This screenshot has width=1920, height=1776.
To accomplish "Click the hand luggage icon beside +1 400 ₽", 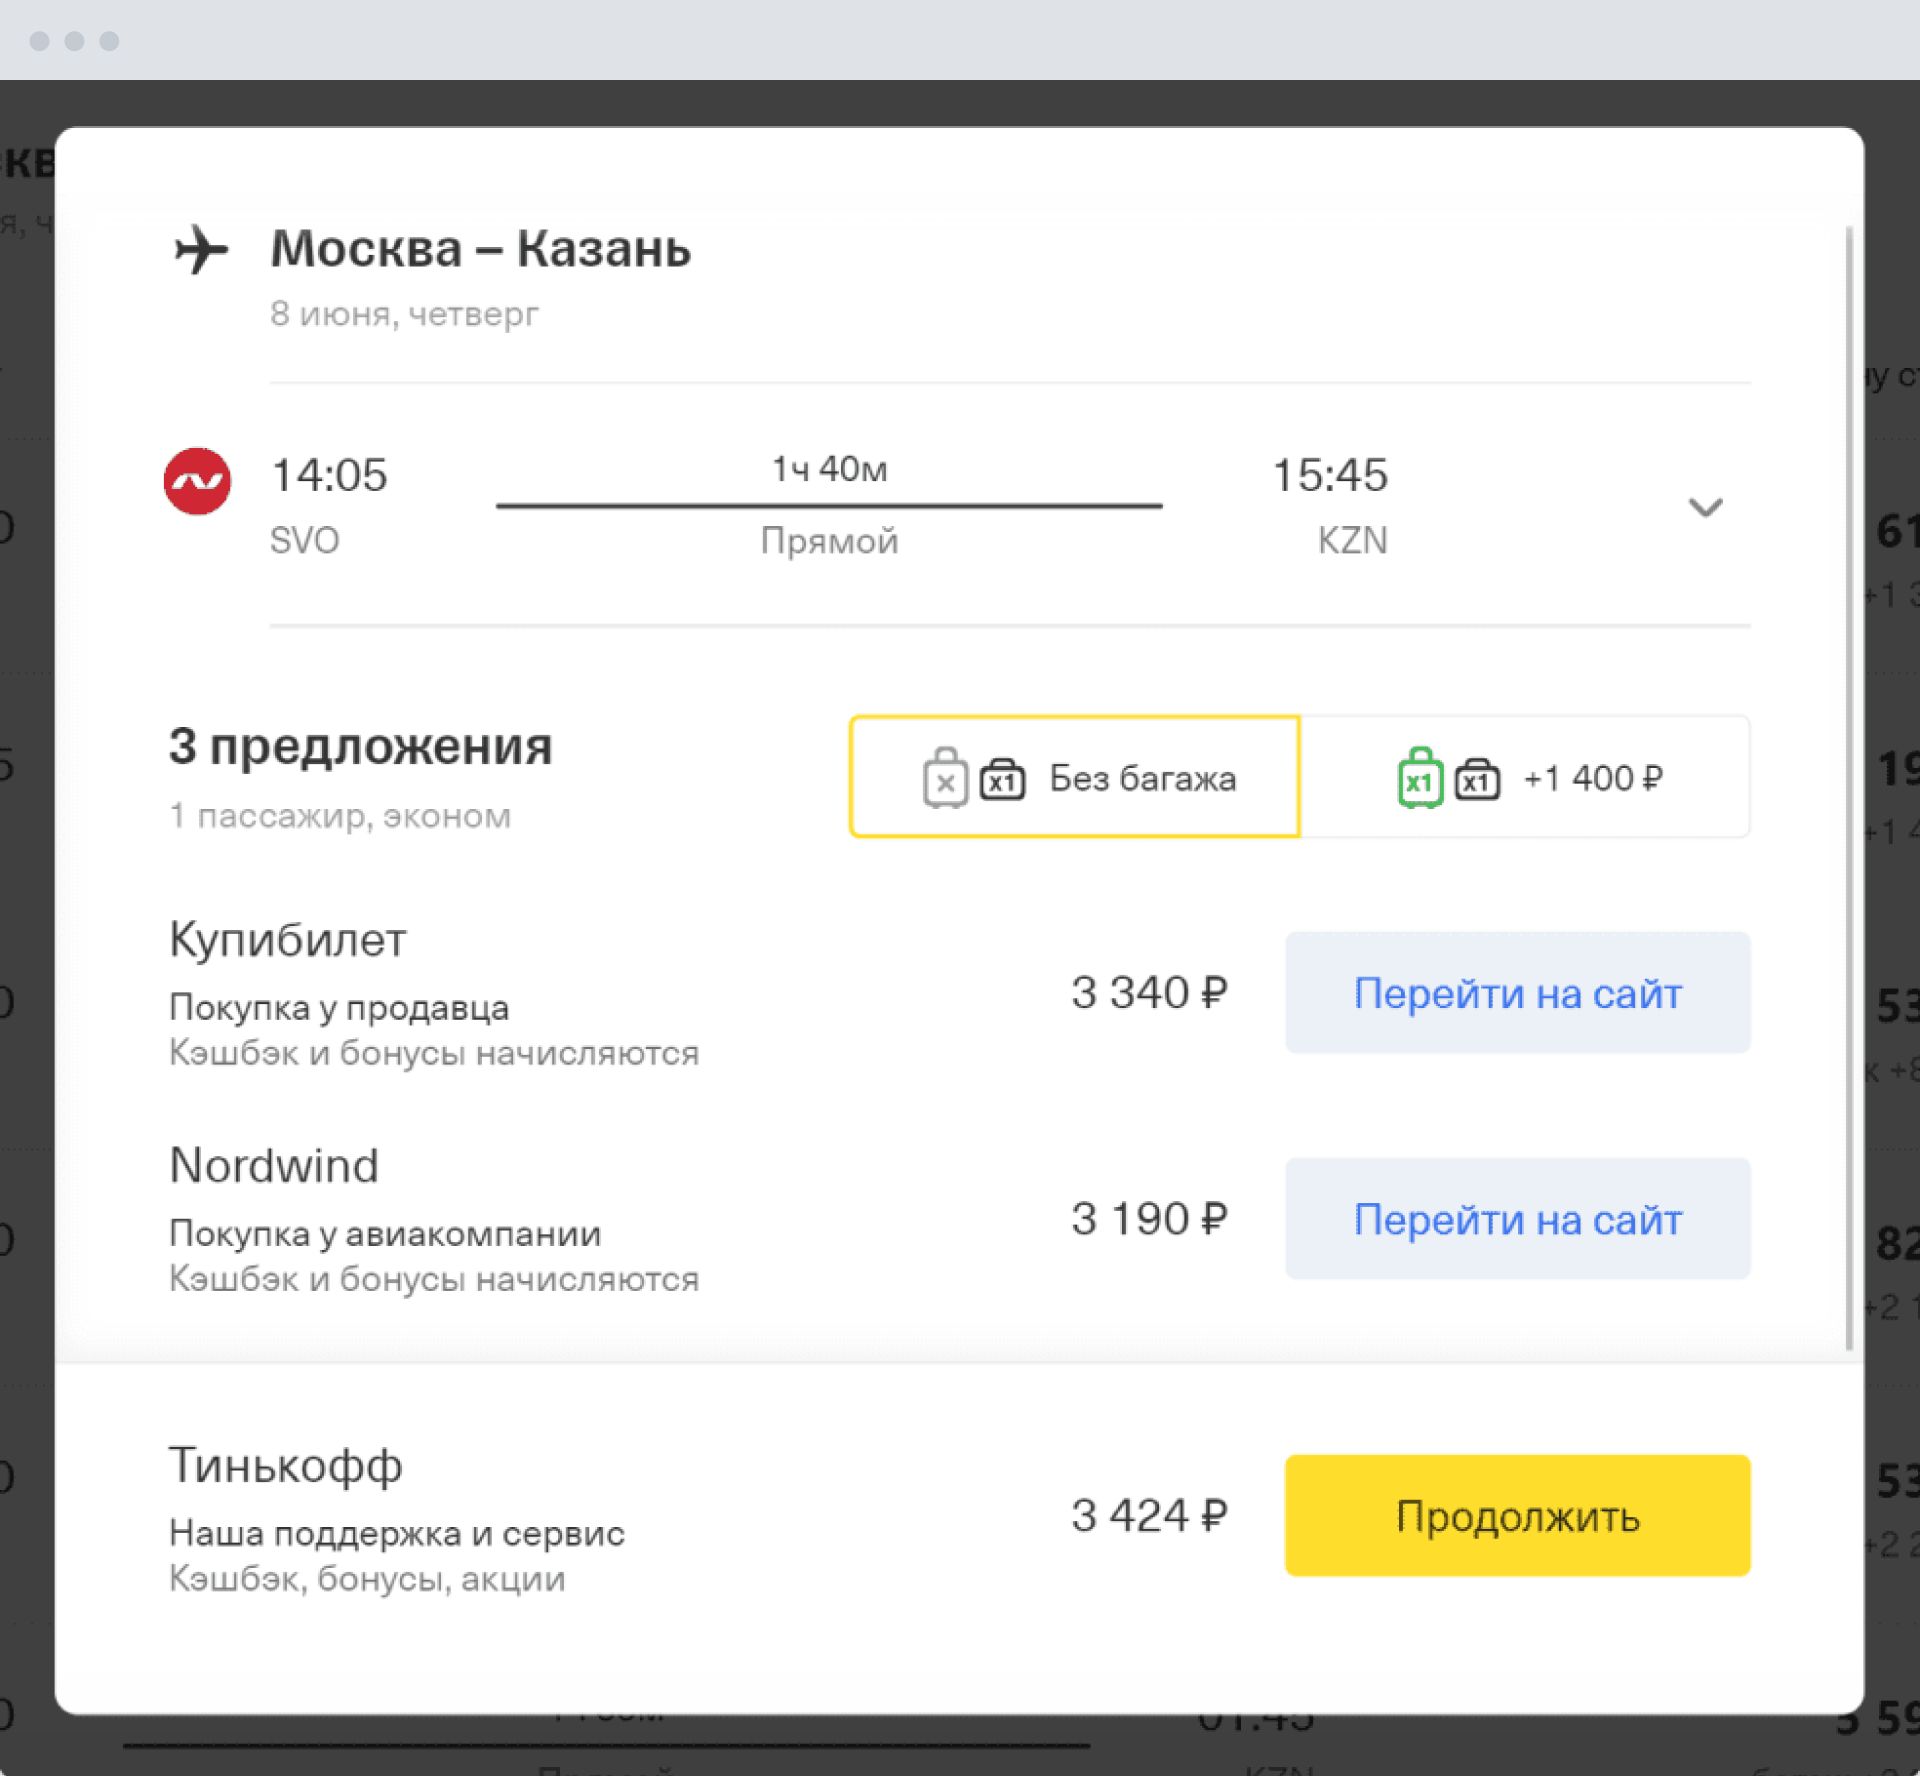I will [x=1477, y=780].
